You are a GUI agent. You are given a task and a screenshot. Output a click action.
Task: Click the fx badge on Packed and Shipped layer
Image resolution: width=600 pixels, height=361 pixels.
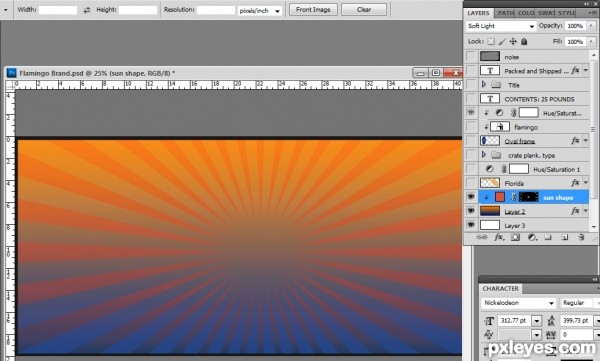click(575, 70)
